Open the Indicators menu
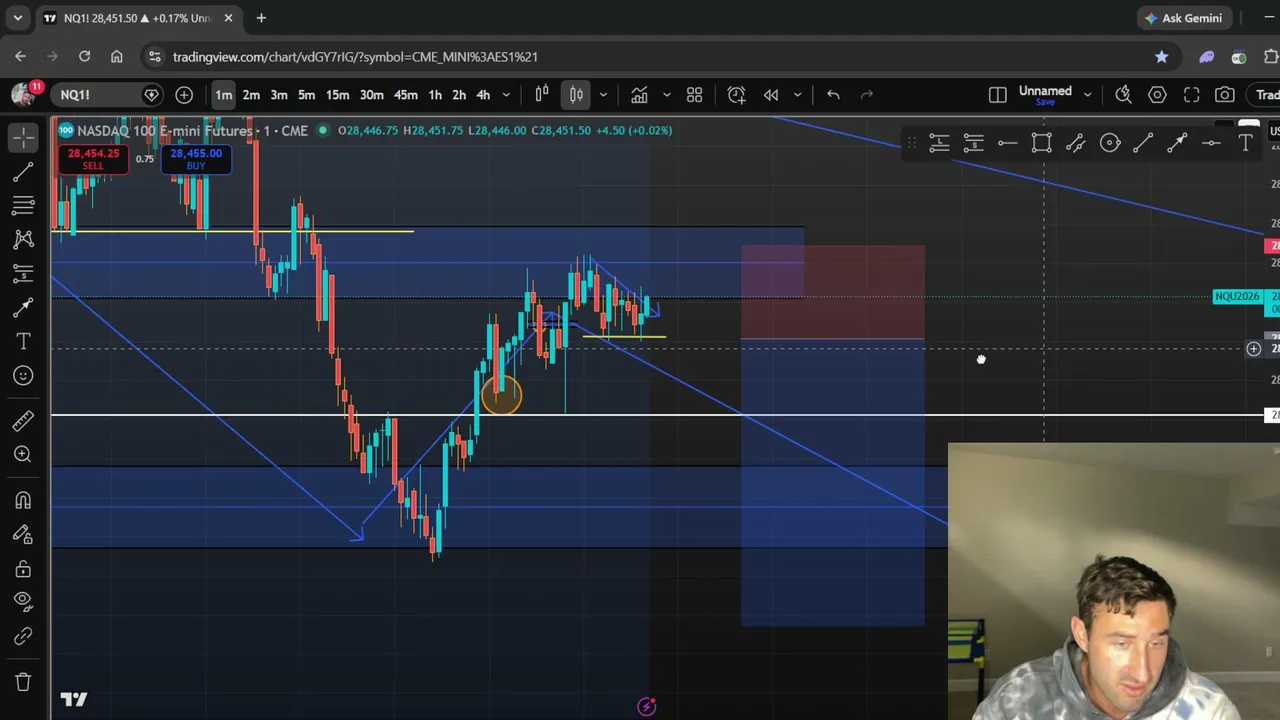The width and height of the screenshot is (1280, 720). pos(639,95)
